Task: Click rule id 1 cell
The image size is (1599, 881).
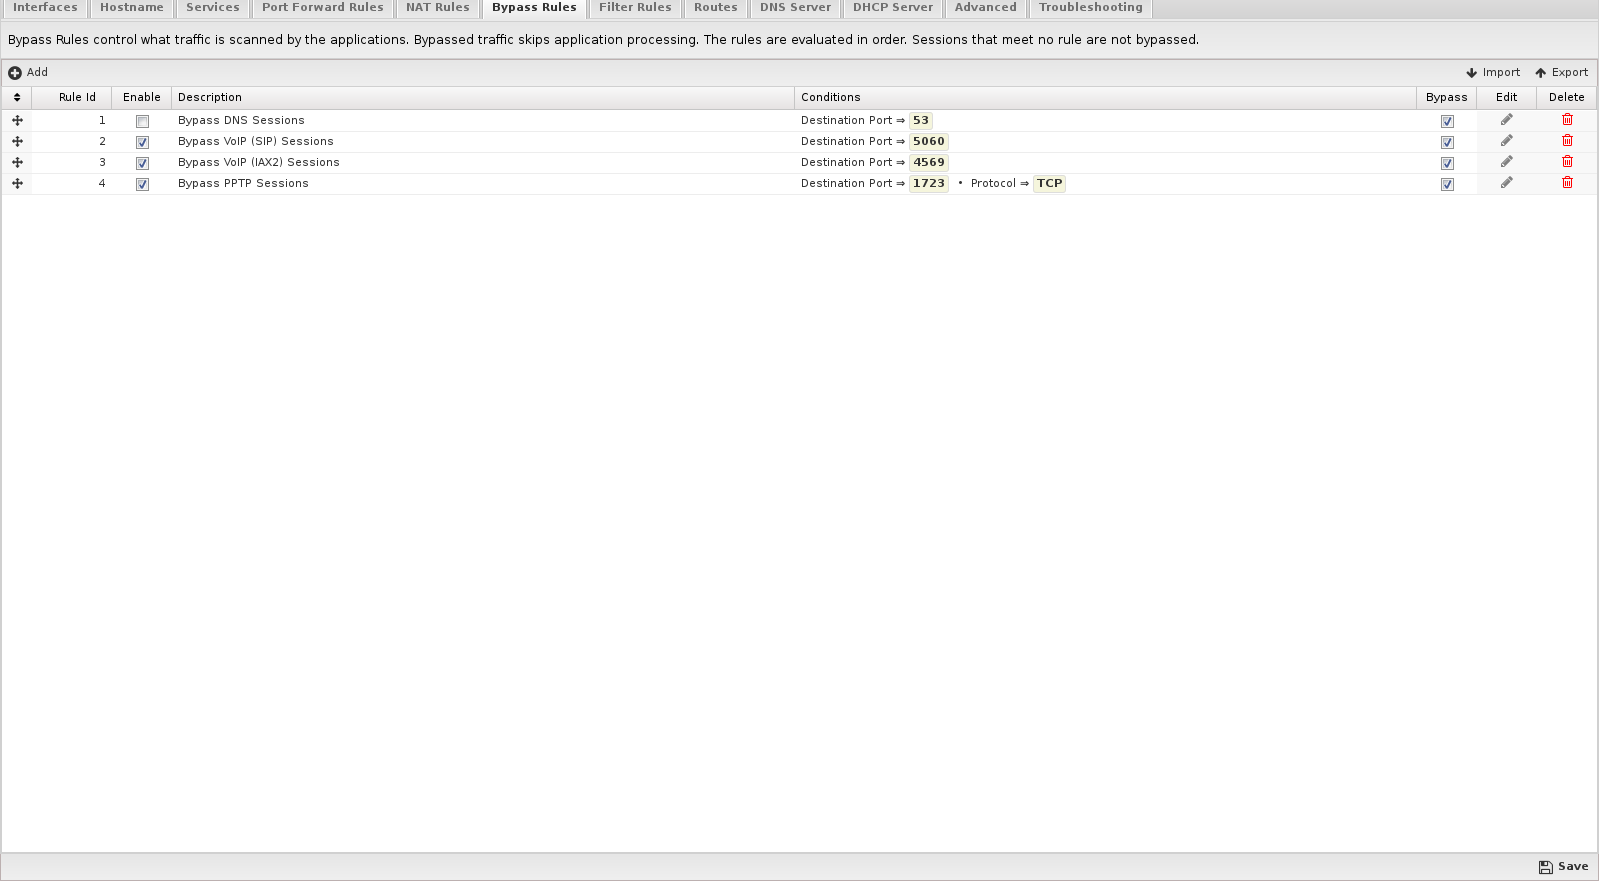Action: [x=72, y=120]
